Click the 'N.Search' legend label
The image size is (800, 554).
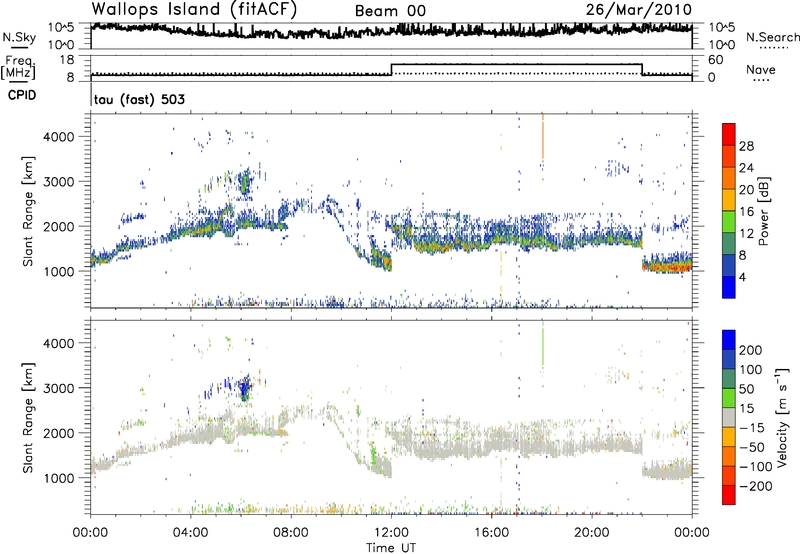(772, 37)
